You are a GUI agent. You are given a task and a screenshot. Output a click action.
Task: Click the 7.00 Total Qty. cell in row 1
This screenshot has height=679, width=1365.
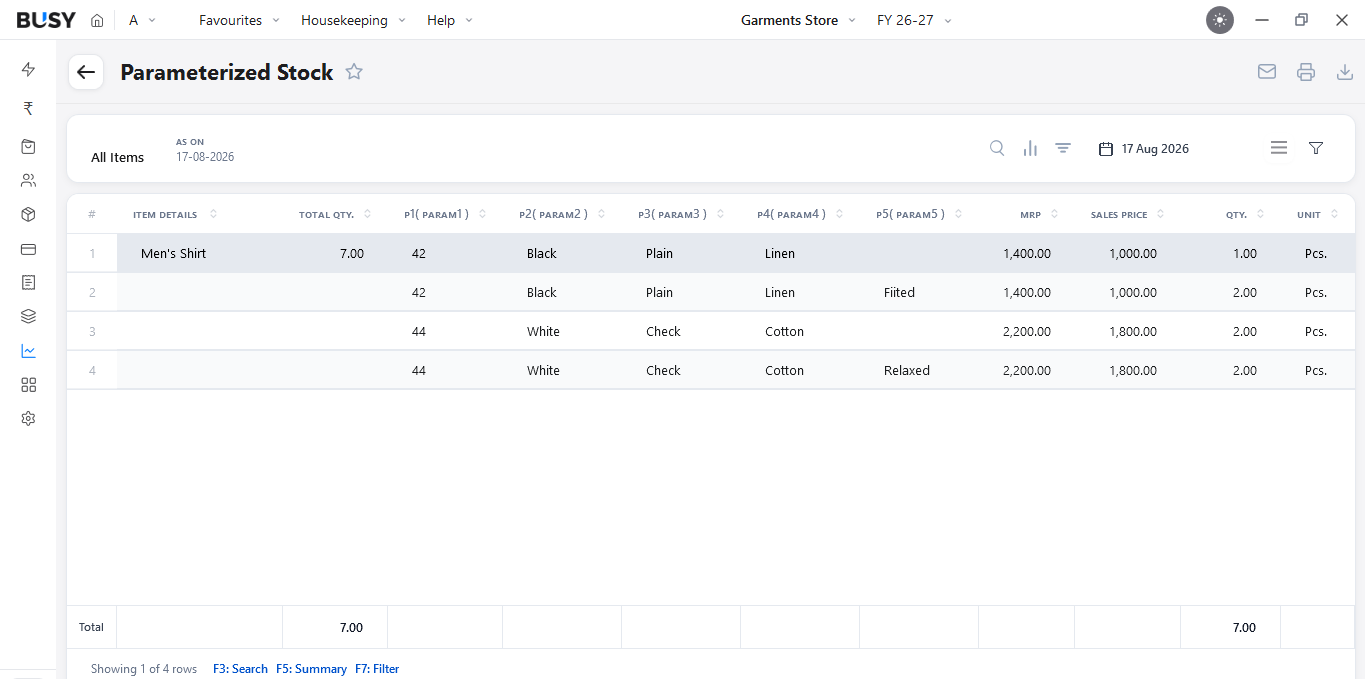coord(335,254)
